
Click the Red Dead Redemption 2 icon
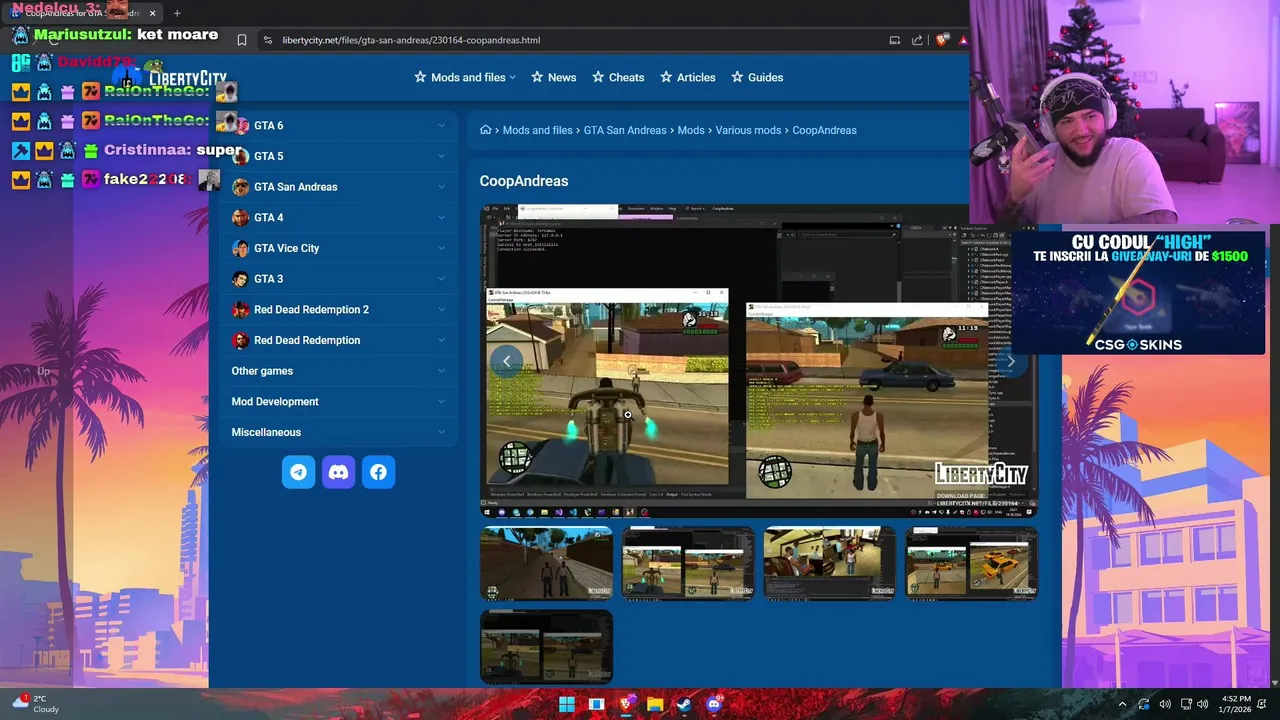click(x=240, y=310)
